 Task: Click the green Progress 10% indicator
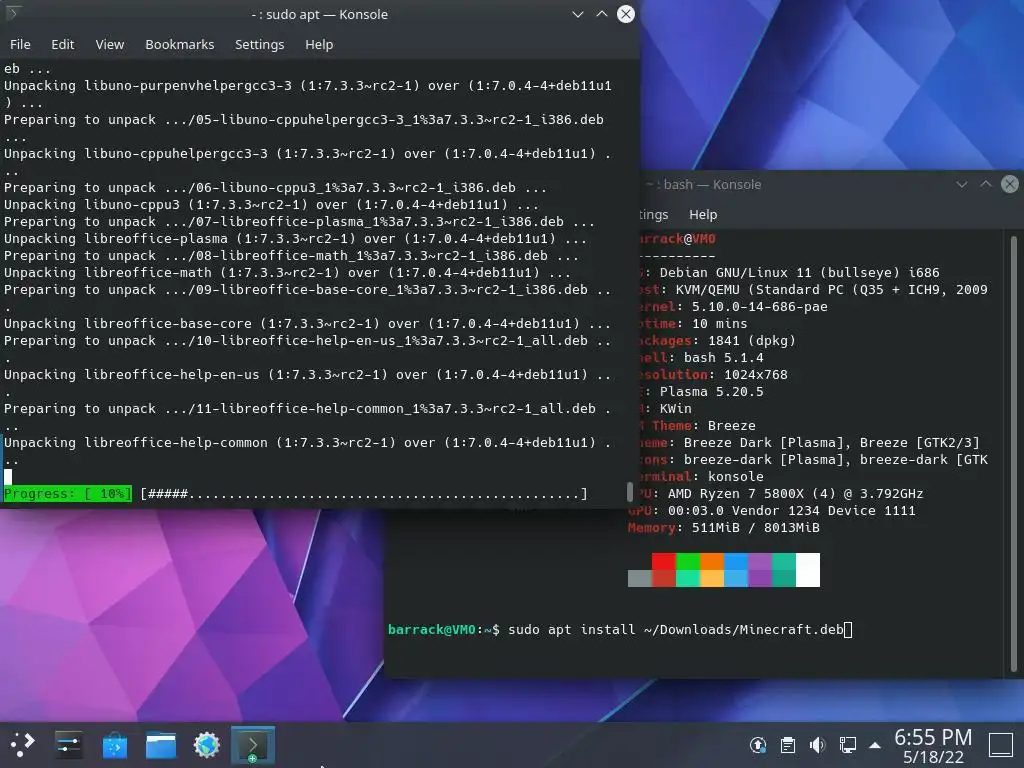[68, 494]
